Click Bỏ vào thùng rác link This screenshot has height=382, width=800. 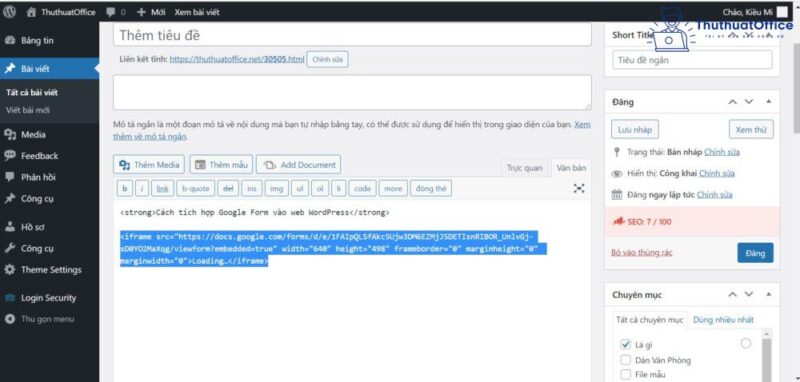[x=642, y=252]
